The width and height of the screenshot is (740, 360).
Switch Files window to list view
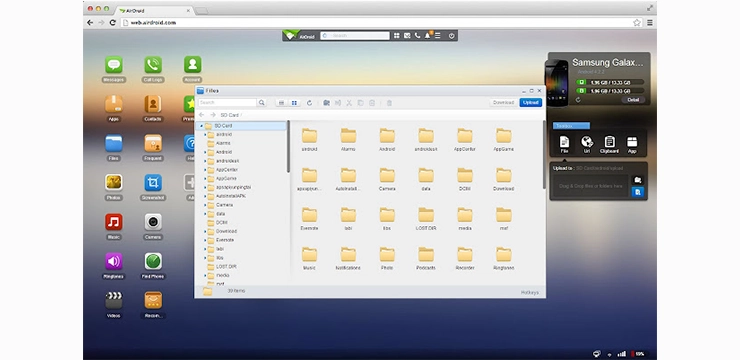281,103
